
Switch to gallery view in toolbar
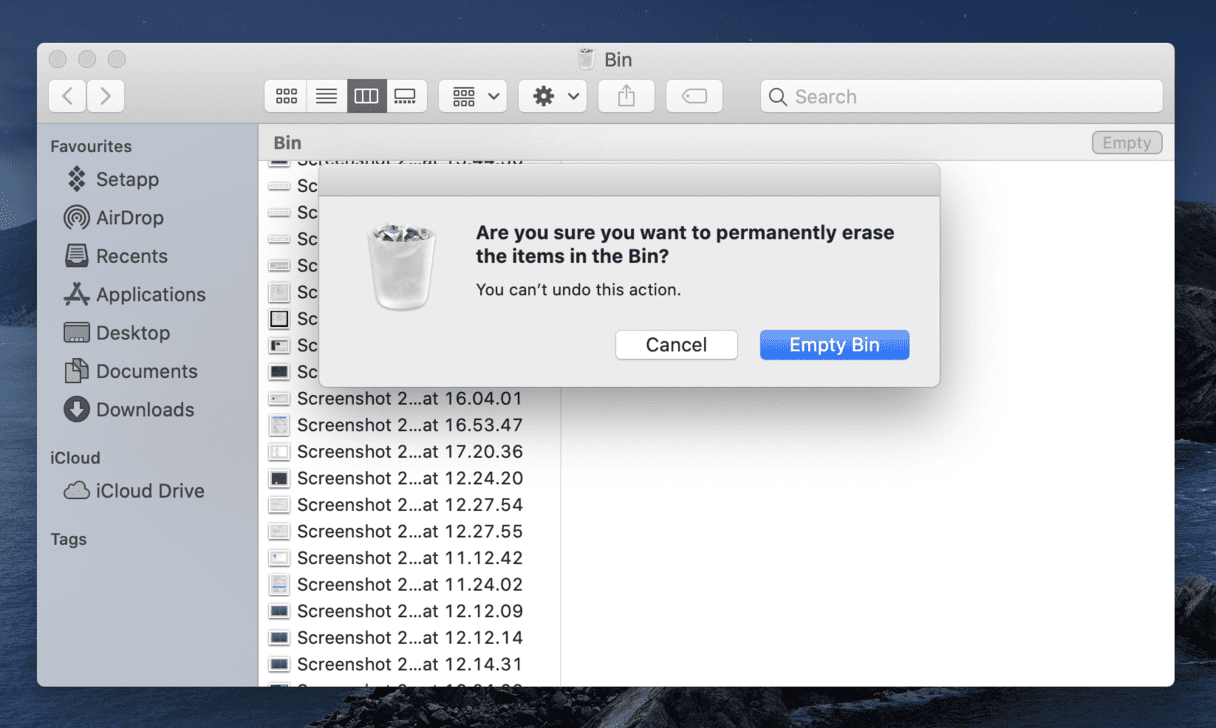[406, 96]
